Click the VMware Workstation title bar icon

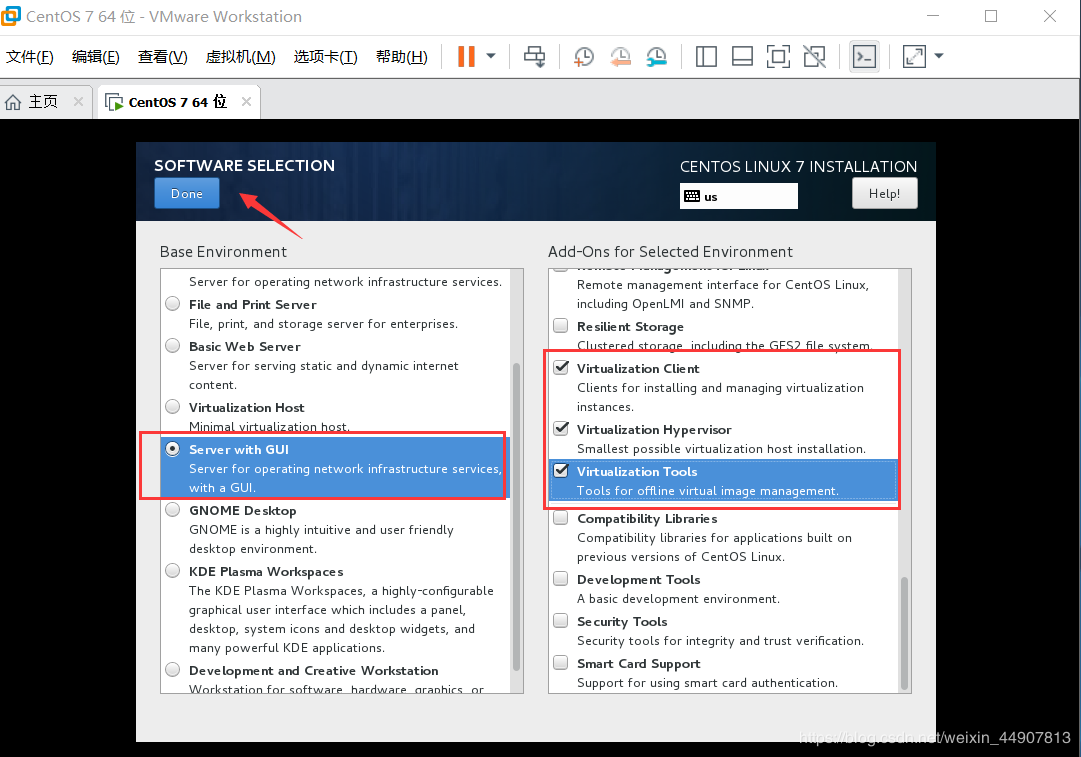[x=10, y=16]
